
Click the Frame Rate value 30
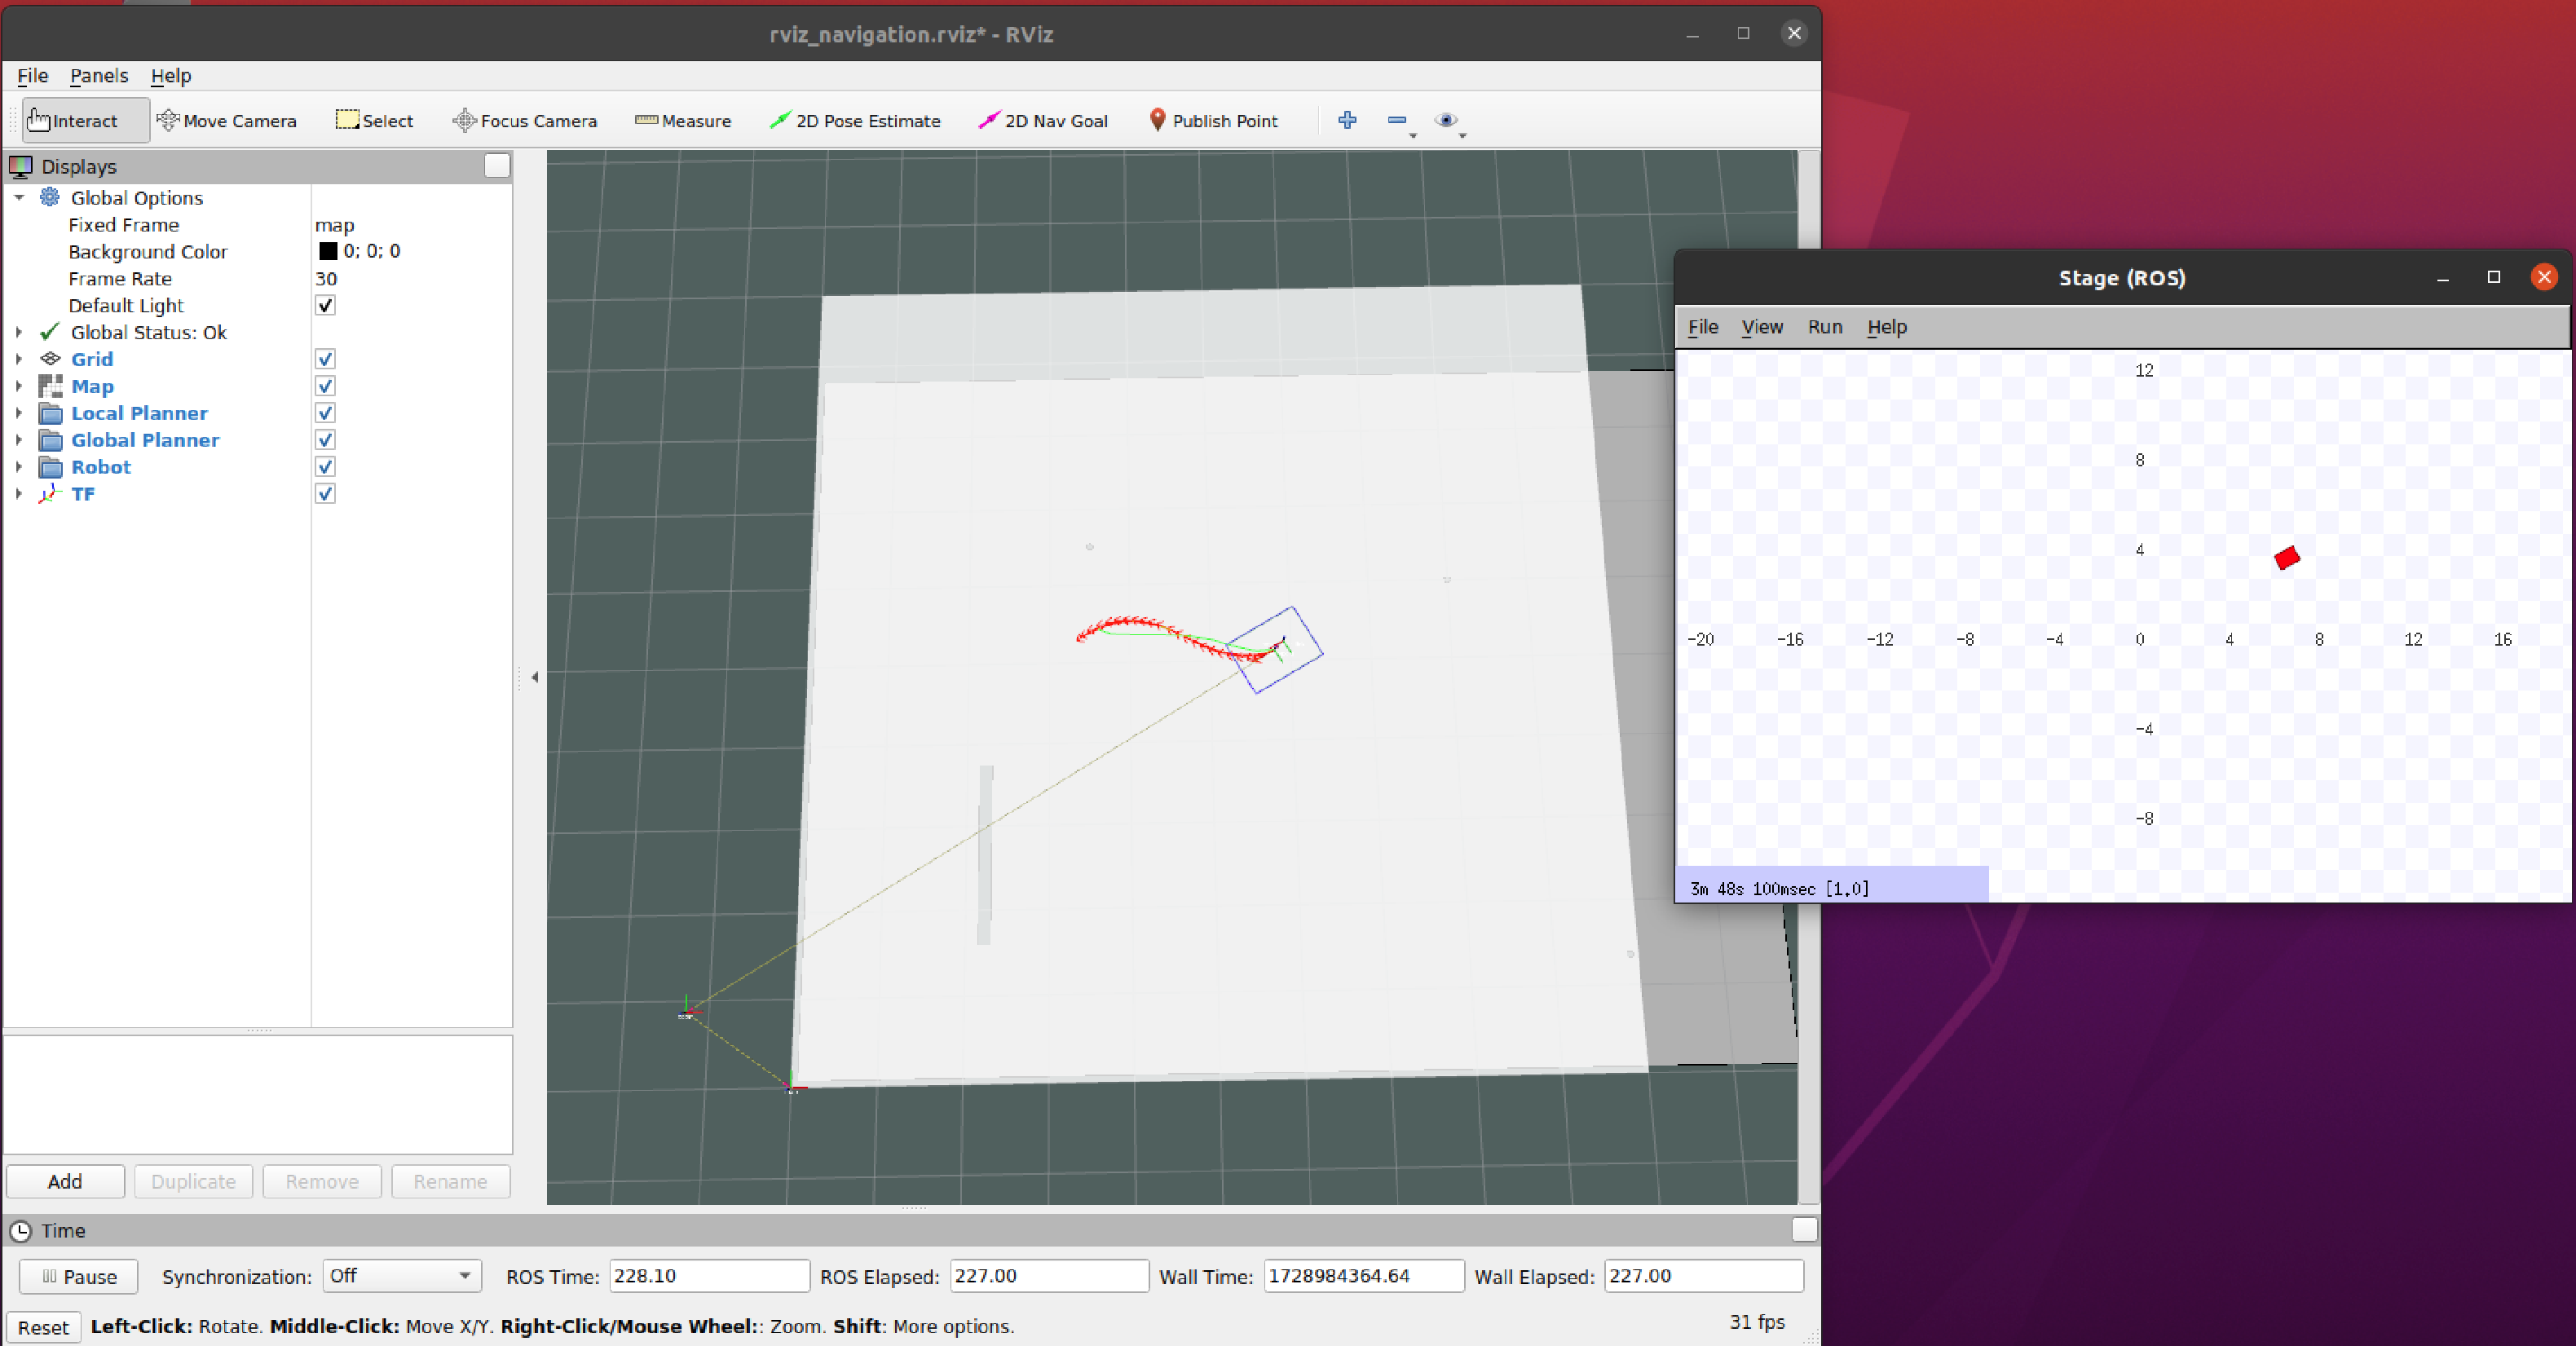tap(326, 278)
